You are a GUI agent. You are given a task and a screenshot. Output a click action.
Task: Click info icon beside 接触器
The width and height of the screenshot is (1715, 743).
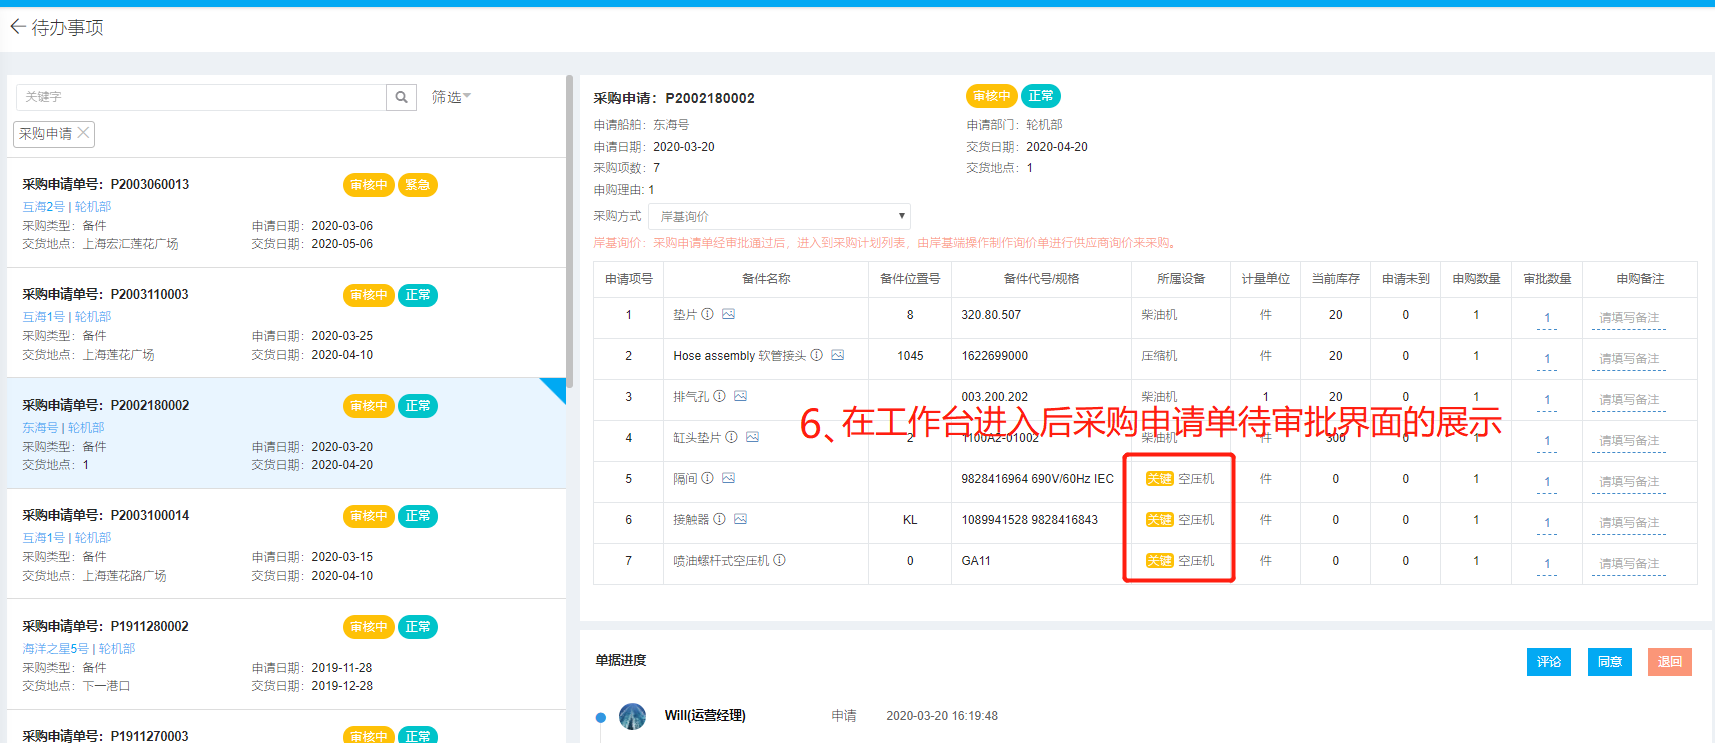click(719, 519)
